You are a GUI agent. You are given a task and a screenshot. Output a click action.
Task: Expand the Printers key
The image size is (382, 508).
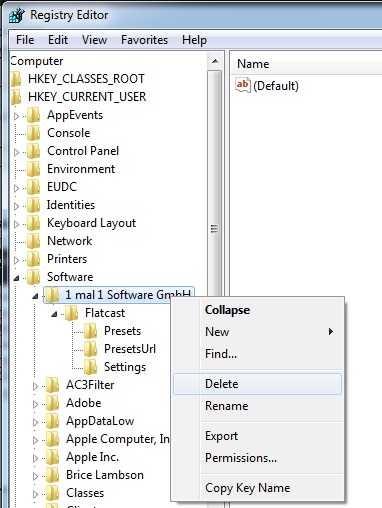coord(16,260)
